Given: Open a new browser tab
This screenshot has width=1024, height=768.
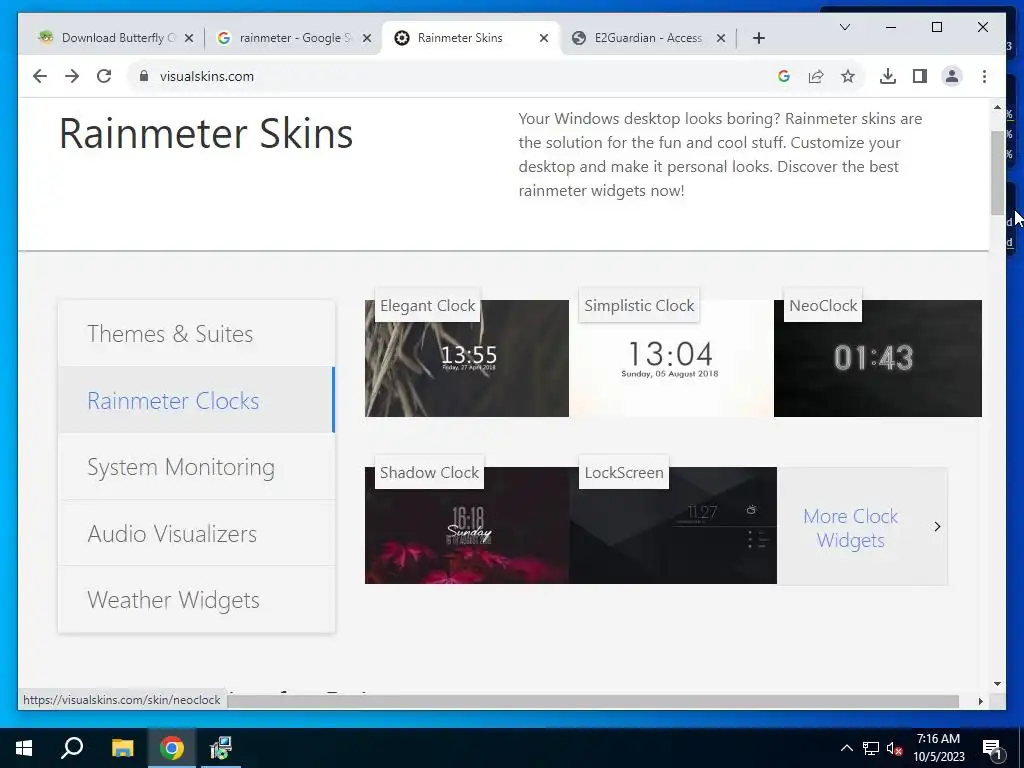Looking at the screenshot, I should (758, 39).
